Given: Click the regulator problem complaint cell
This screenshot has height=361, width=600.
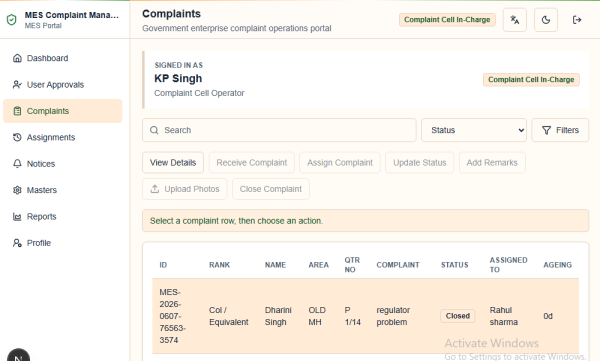Looking at the screenshot, I should tap(393, 316).
